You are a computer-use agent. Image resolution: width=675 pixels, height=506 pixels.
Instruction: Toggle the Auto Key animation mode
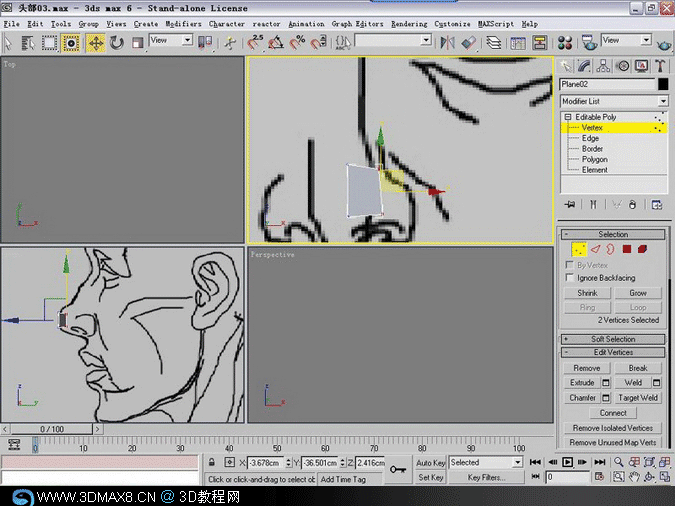pyautogui.click(x=430, y=463)
